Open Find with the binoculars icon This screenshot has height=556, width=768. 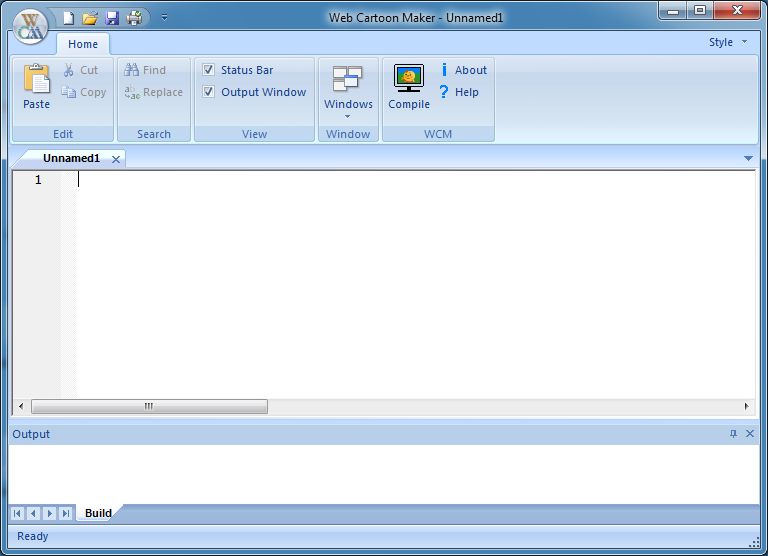[145, 70]
